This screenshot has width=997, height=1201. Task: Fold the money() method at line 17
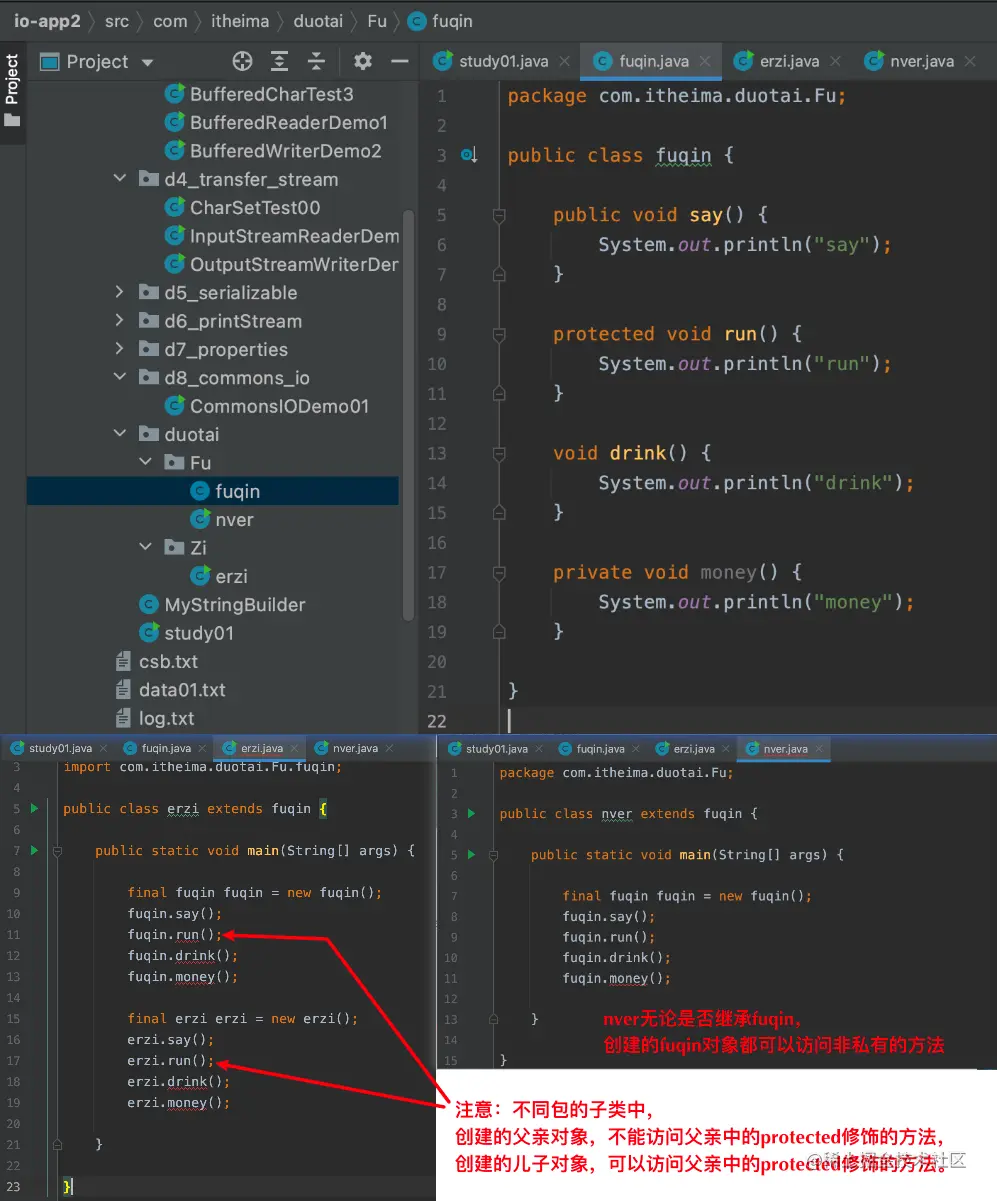497,572
